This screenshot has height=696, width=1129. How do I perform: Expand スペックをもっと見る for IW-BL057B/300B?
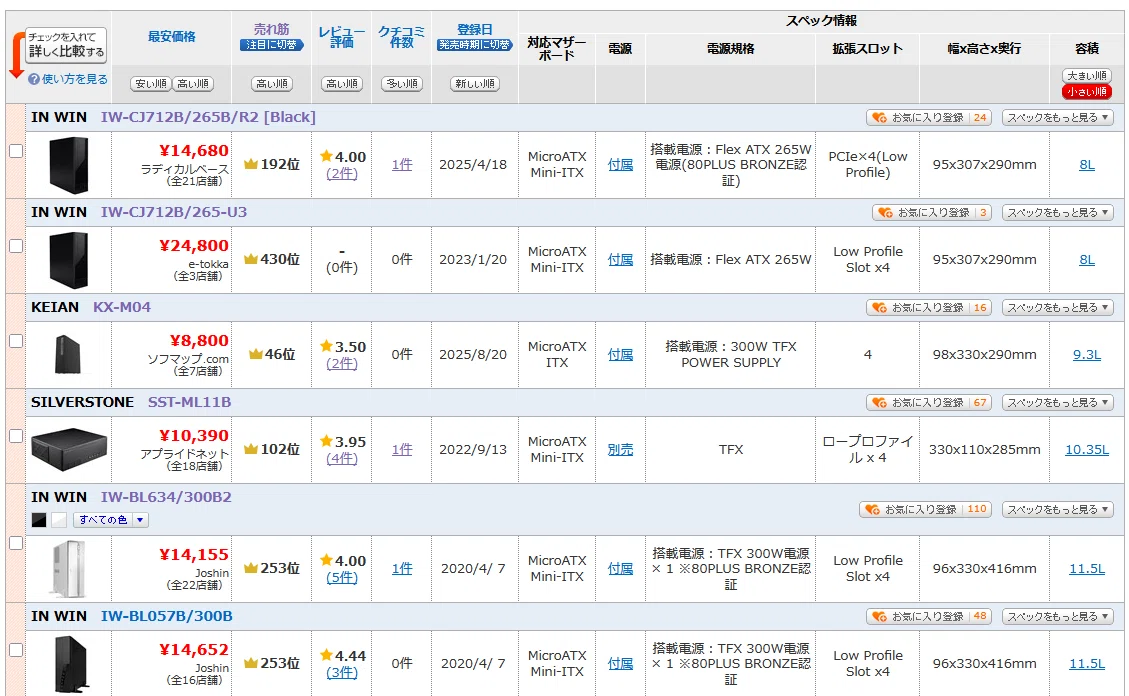[1058, 616]
